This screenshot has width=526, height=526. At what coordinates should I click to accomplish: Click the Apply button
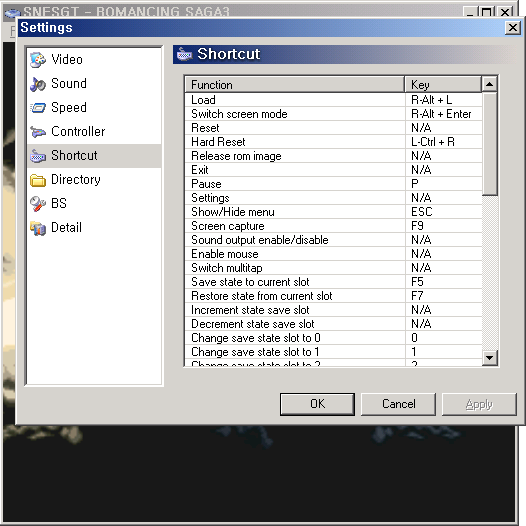pyautogui.click(x=479, y=404)
